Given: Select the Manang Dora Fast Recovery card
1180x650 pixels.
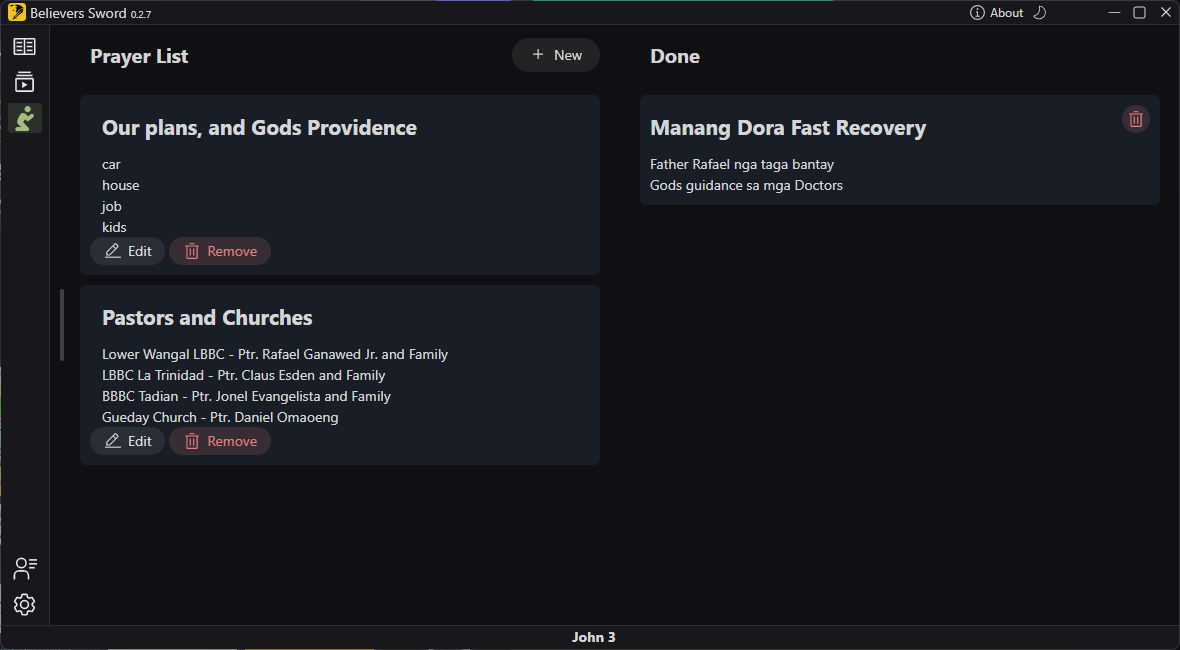Looking at the screenshot, I should [899, 150].
